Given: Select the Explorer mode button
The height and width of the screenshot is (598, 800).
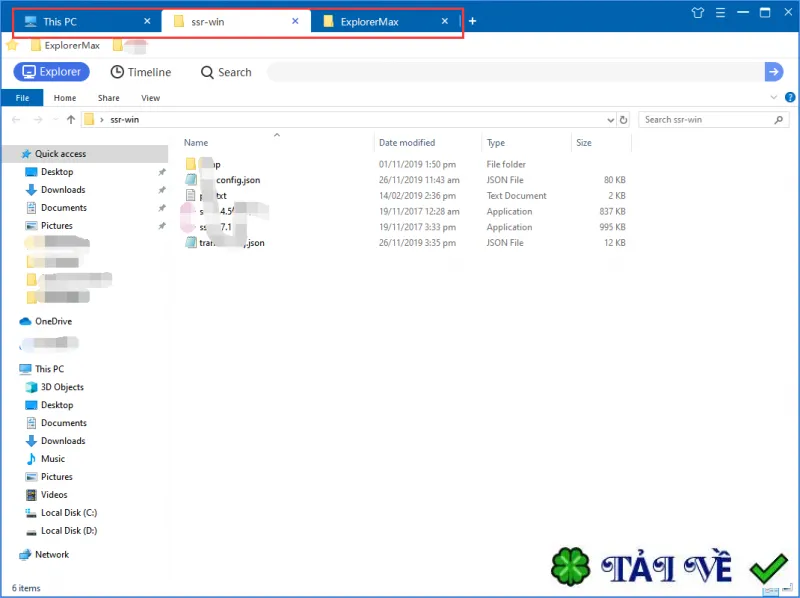Looking at the screenshot, I should point(52,72).
